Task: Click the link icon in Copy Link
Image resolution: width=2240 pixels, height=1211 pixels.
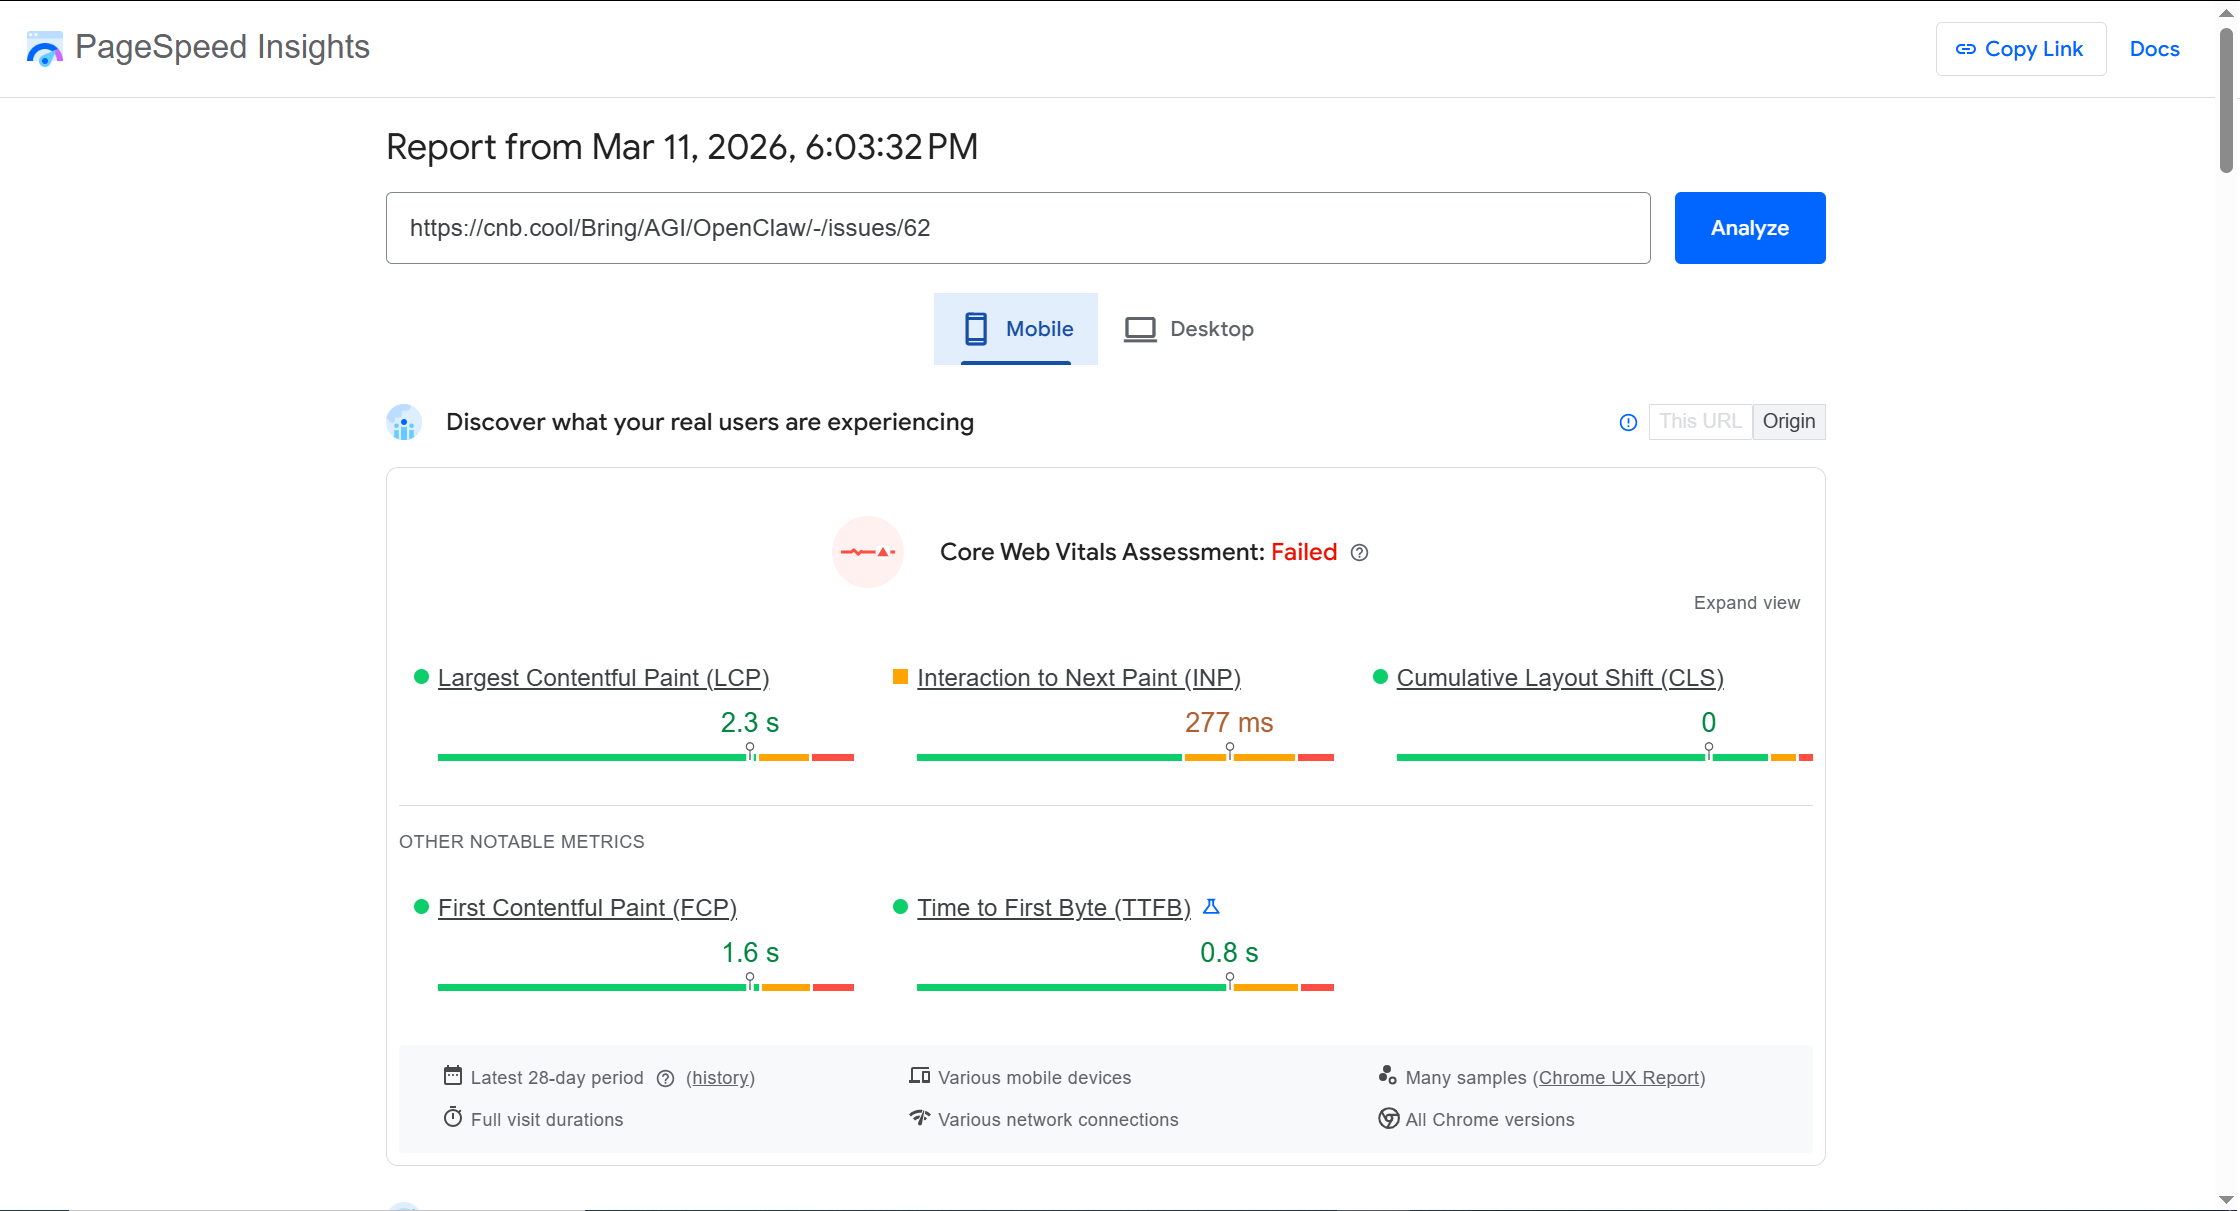Action: (1965, 49)
